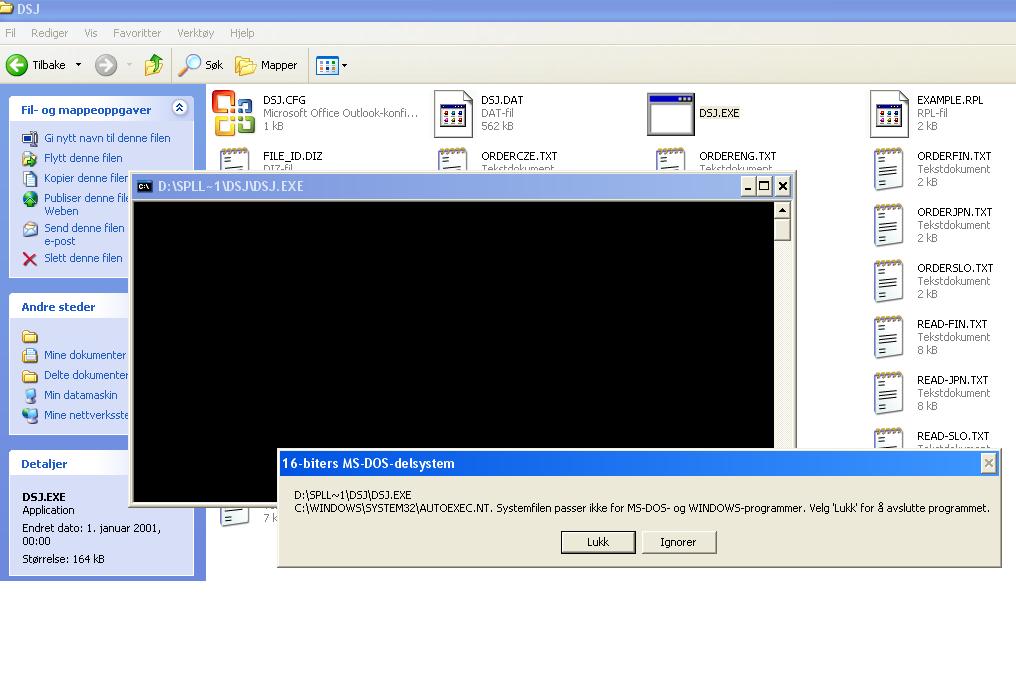Open Min datamaskin link
The image size is (1016, 696).
pos(80,395)
